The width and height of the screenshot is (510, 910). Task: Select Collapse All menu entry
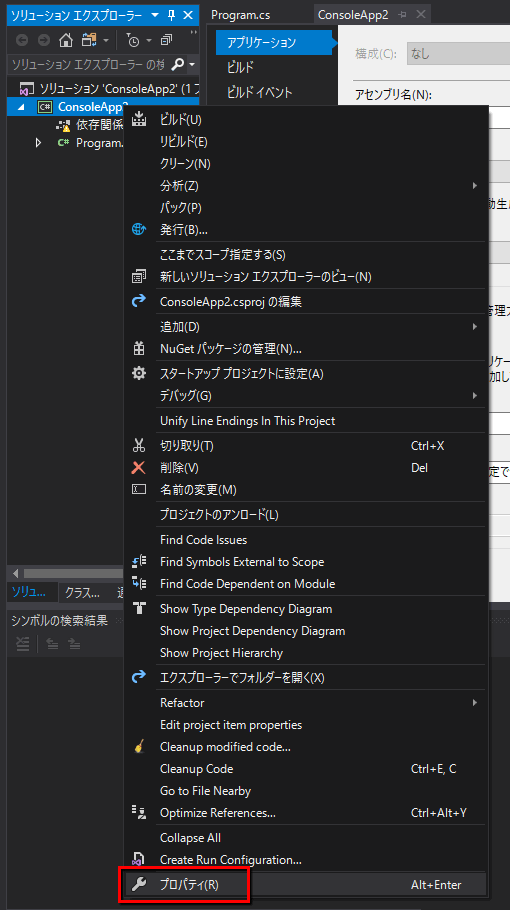[306, 838]
